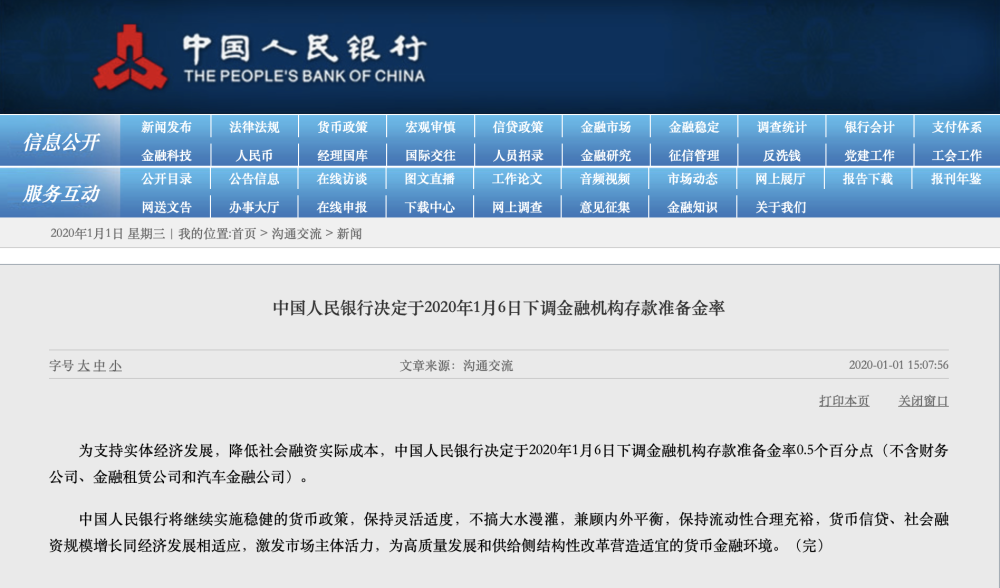Viewport: 1000px width, 588px height.
Task: Click 打印本页 to print page
Action: click(844, 401)
